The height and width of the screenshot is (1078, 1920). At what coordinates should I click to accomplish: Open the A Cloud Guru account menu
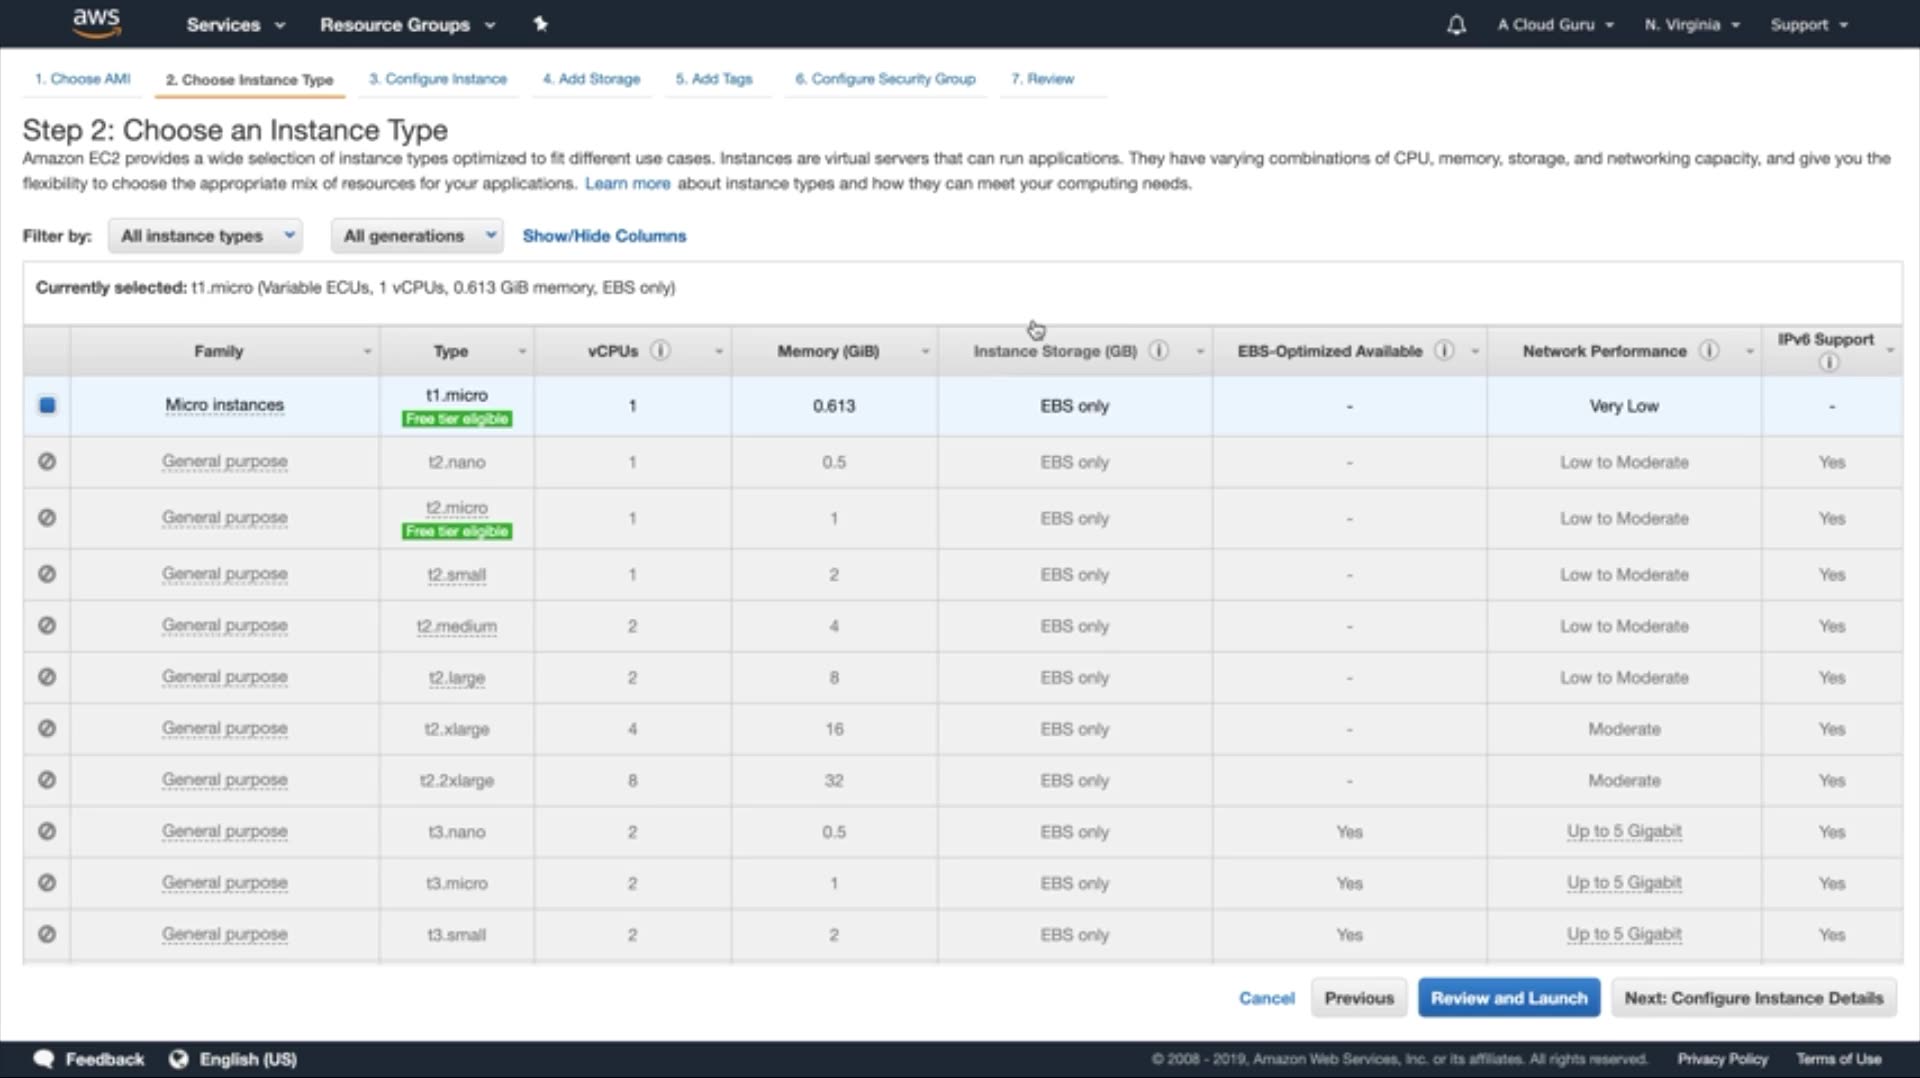point(1555,24)
